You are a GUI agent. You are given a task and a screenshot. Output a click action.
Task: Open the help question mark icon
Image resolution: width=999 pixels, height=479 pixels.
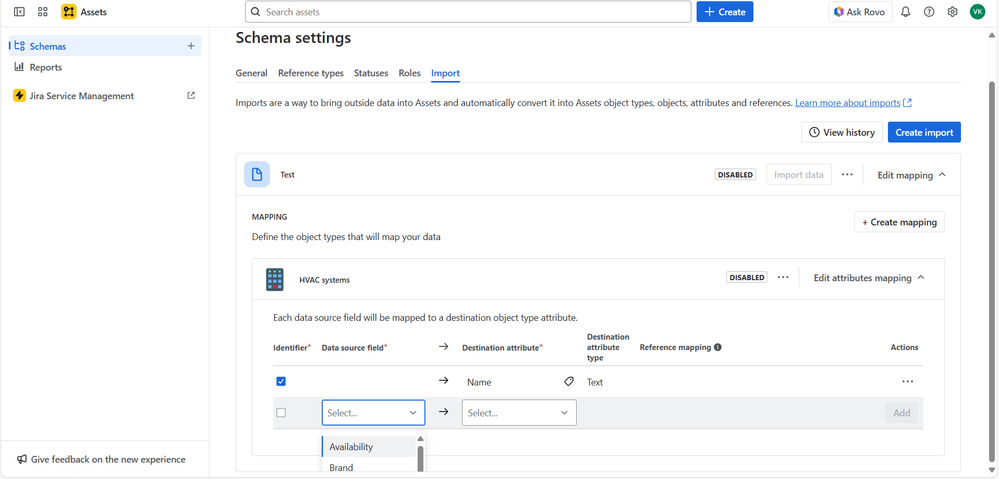(929, 12)
